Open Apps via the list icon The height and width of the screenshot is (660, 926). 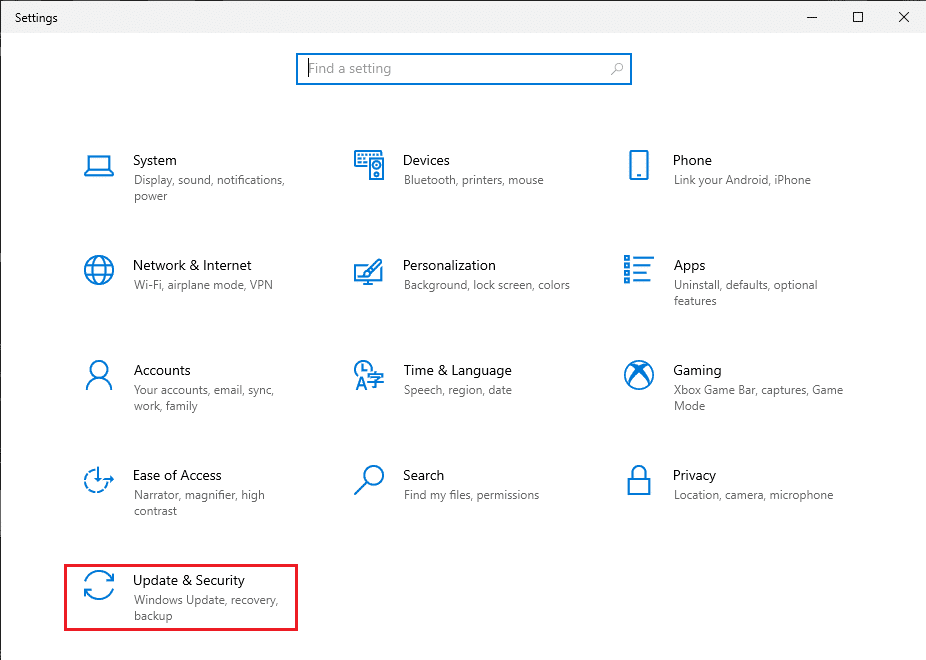639,271
